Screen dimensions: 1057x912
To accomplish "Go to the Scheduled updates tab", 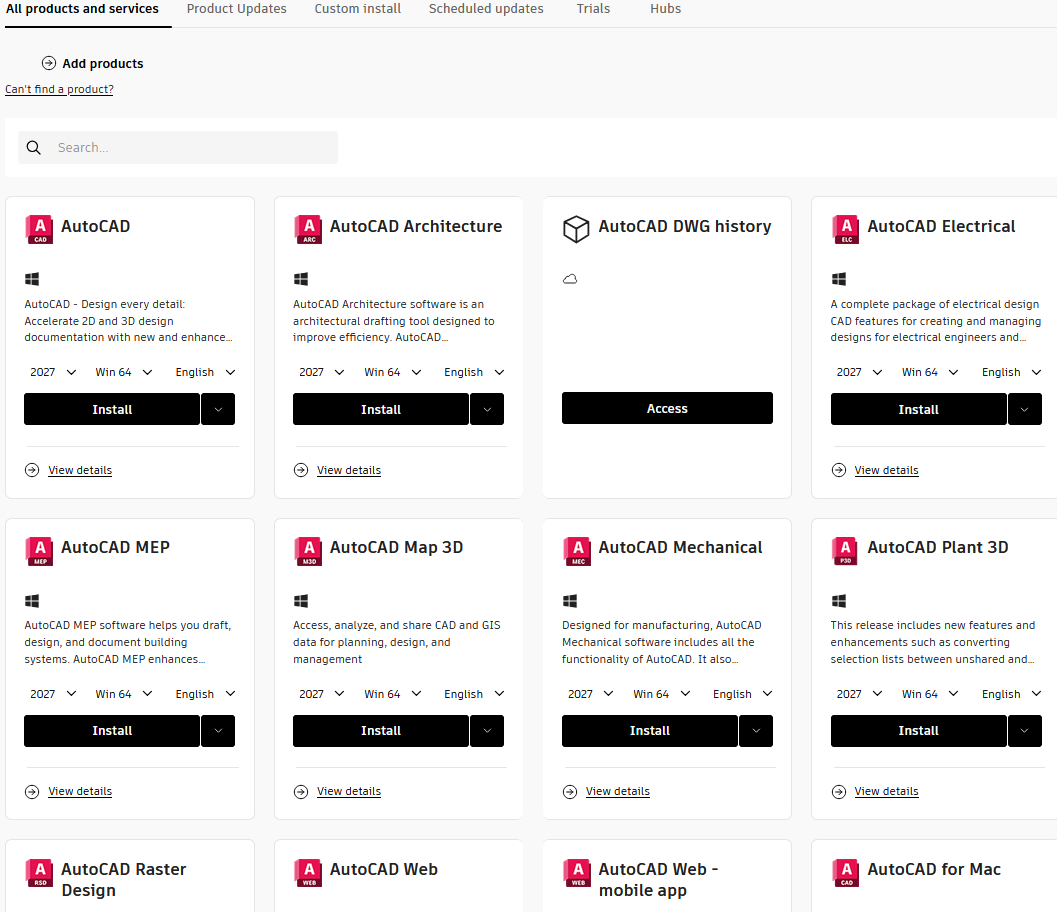I will 486,9.
